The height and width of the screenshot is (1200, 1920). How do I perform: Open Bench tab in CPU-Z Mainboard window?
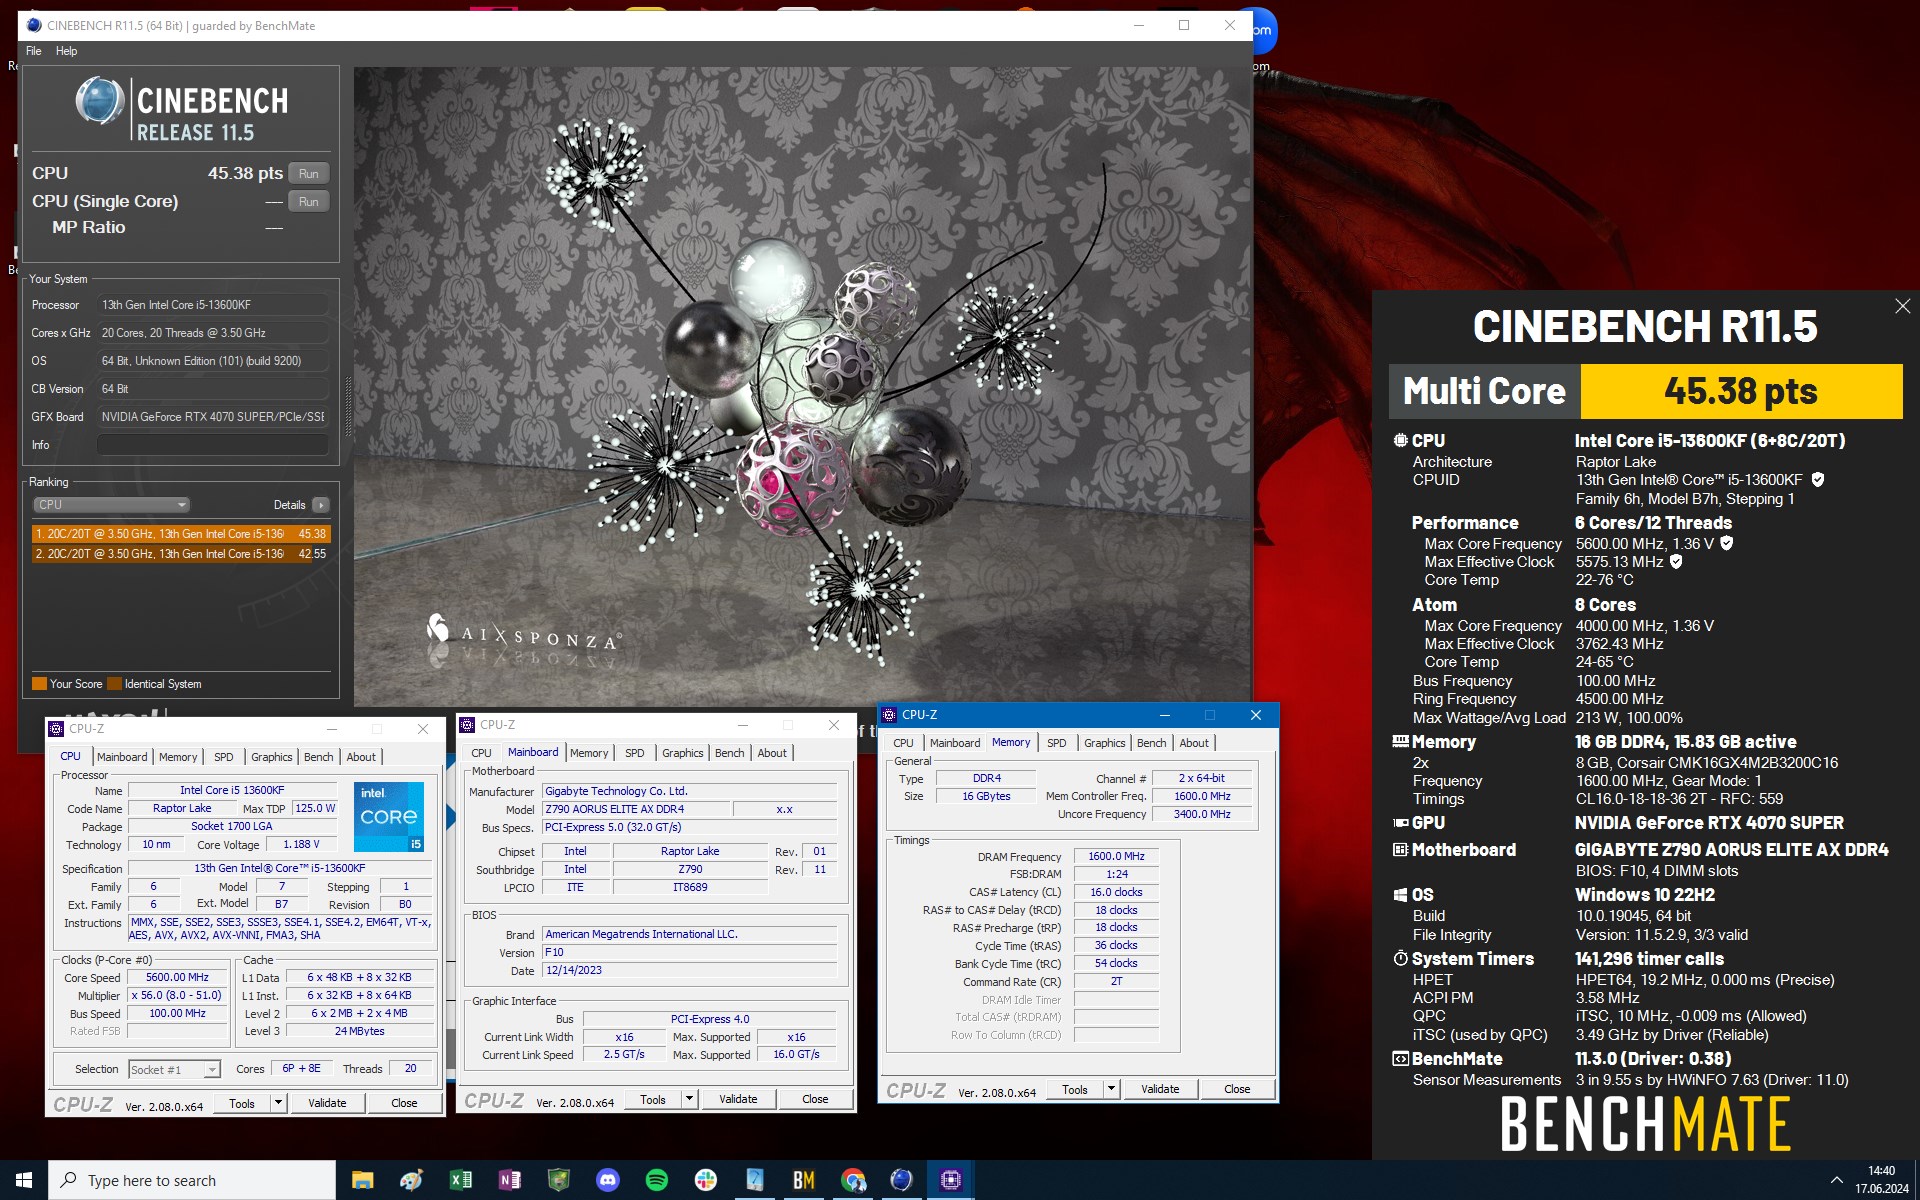(729, 753)
